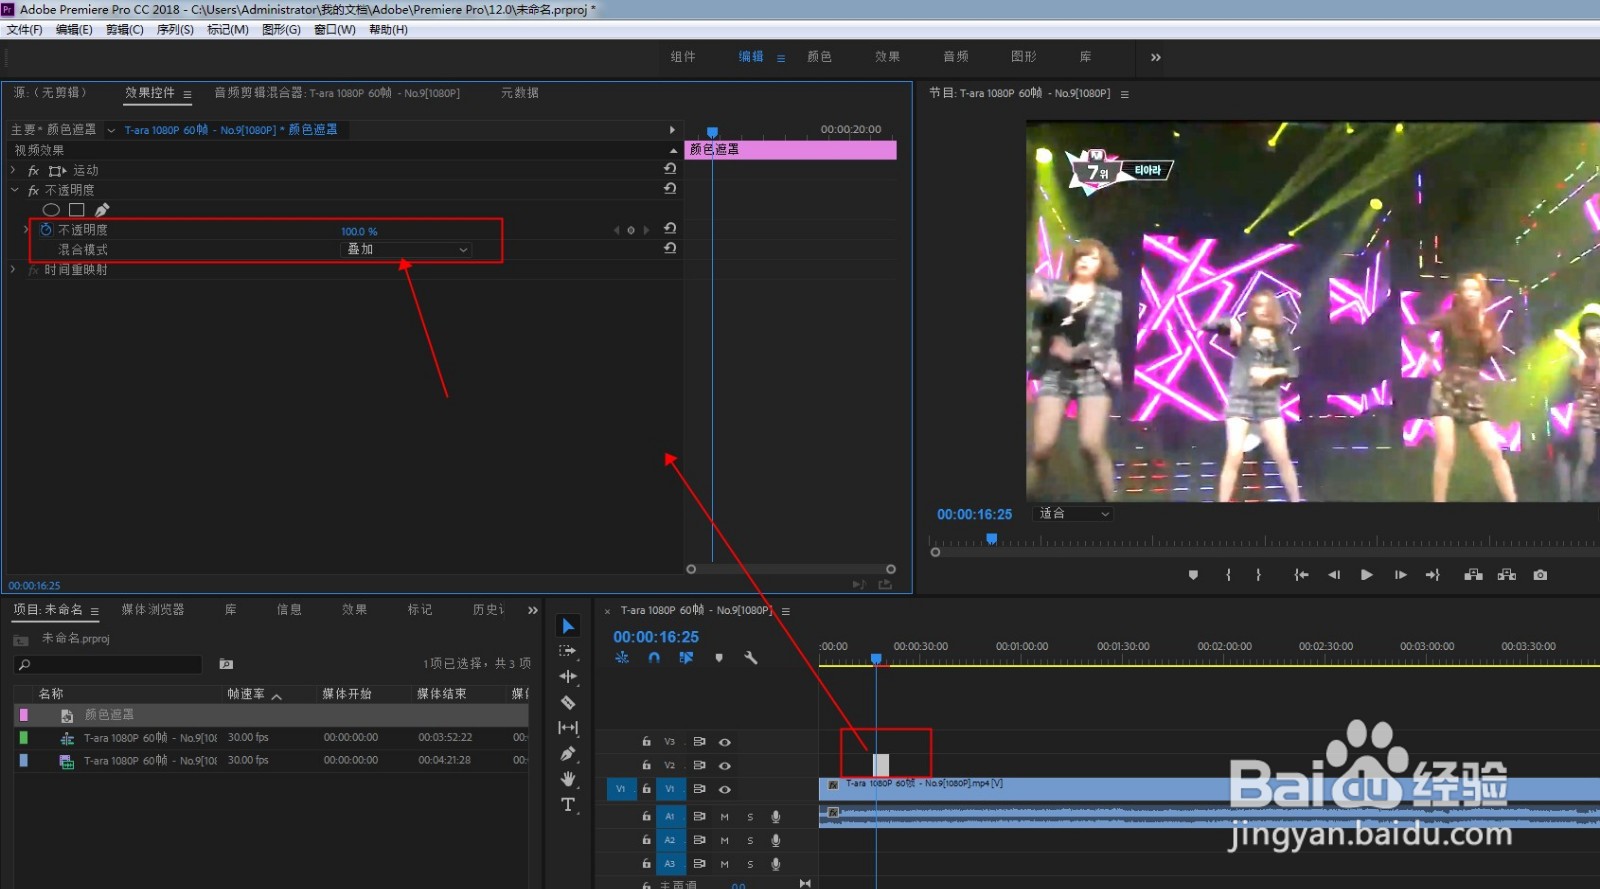
Task: Sort project items by frame rate column
Action: coord(246,694)
